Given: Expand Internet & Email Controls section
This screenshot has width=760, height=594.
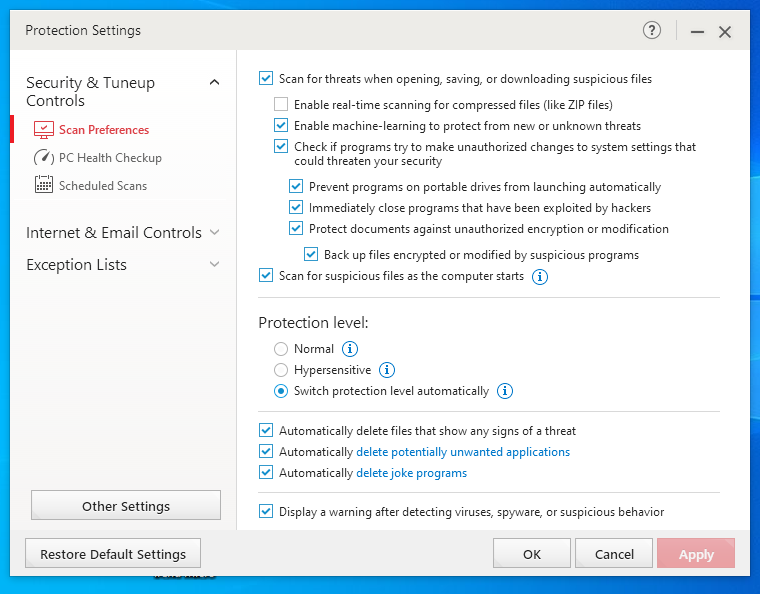Looking at the screenshot, I should [x=214, y=233].
